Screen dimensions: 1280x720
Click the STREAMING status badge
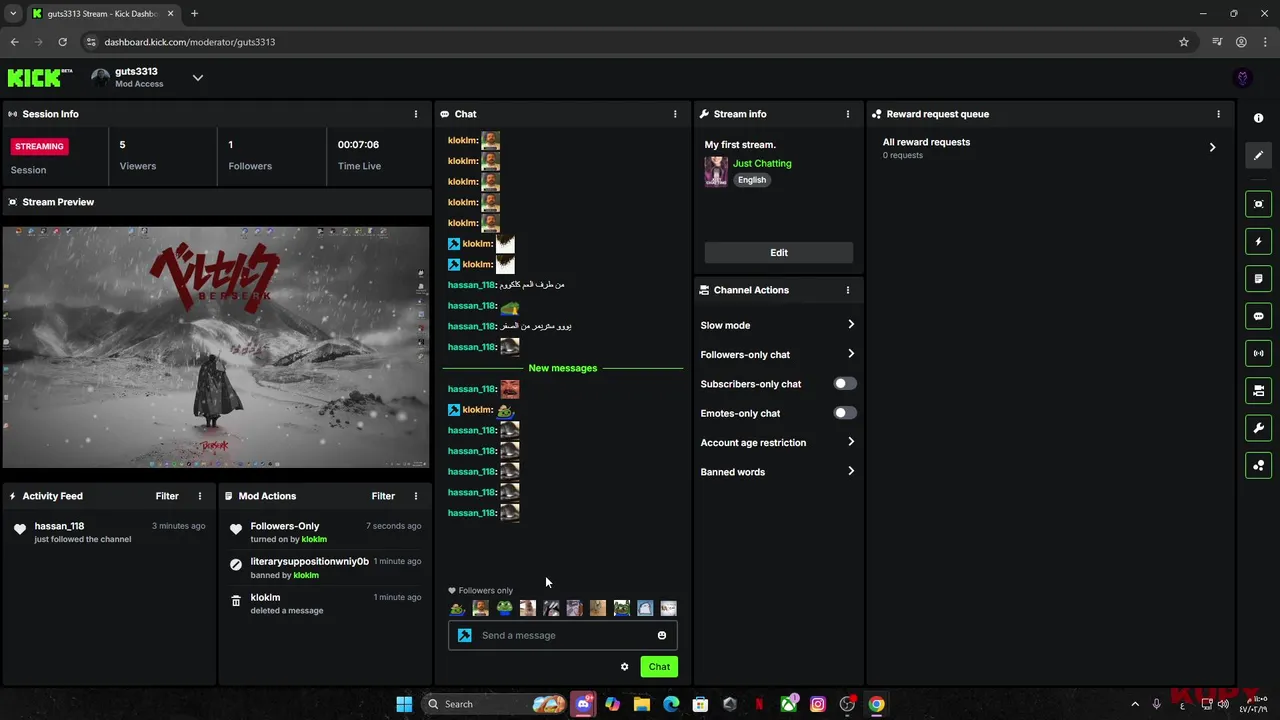[x=39, y=146]
